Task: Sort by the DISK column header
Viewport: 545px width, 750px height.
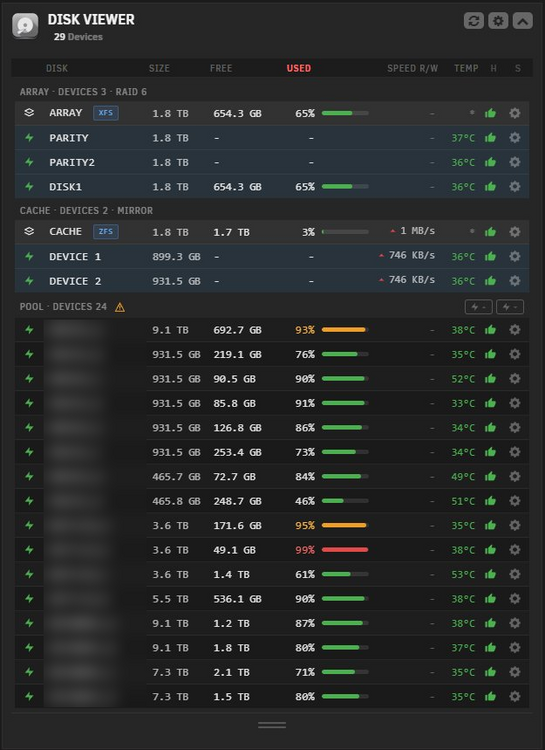Action: (x=57, y=68)
